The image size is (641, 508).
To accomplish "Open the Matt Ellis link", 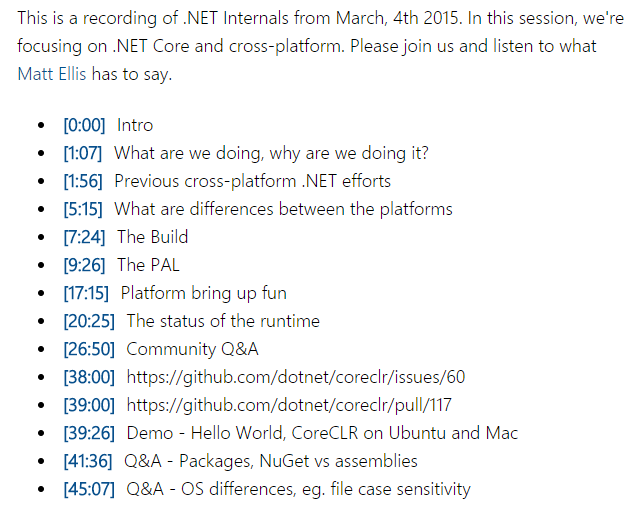I will click(x=52, y=74).
